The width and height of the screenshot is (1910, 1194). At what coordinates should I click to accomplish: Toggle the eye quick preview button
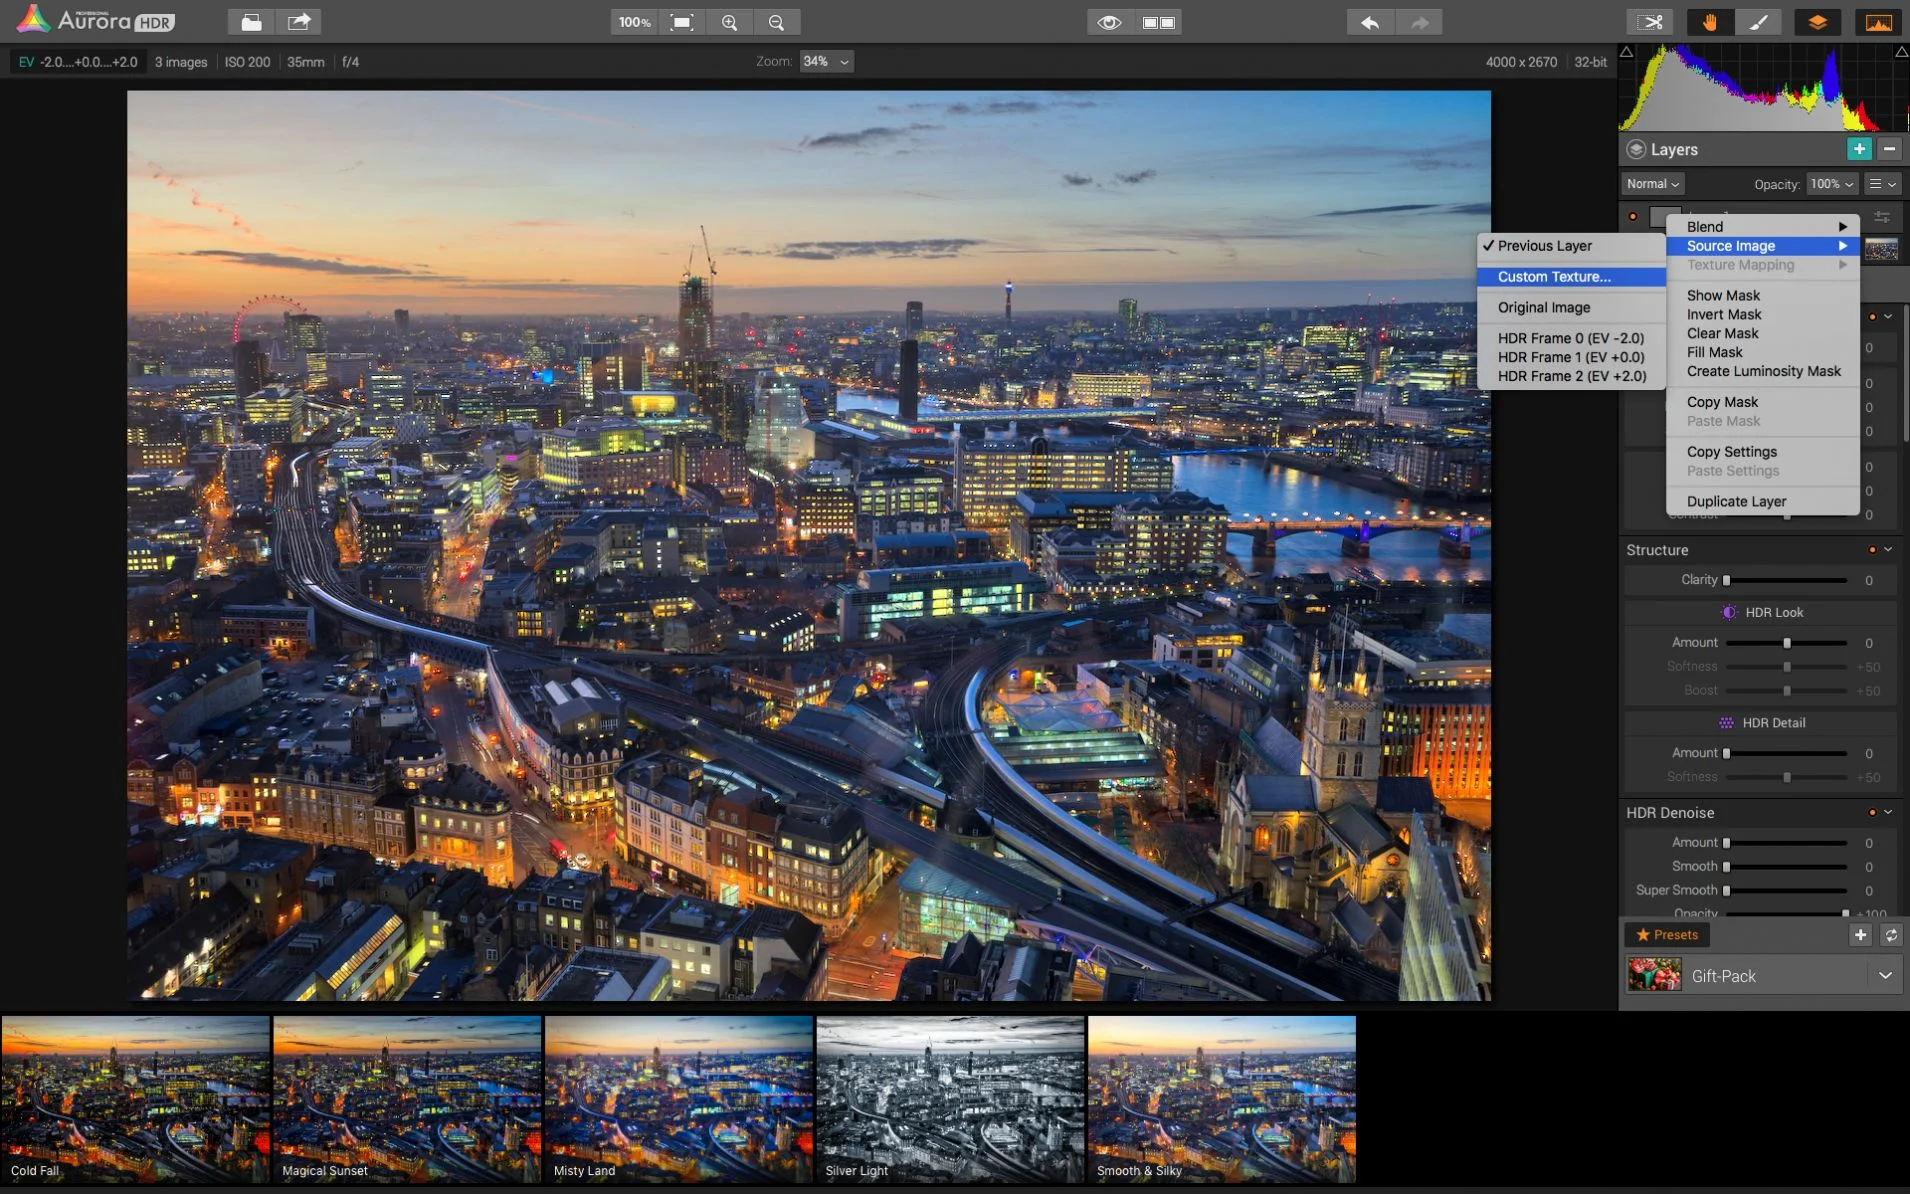click(1109, 22)
